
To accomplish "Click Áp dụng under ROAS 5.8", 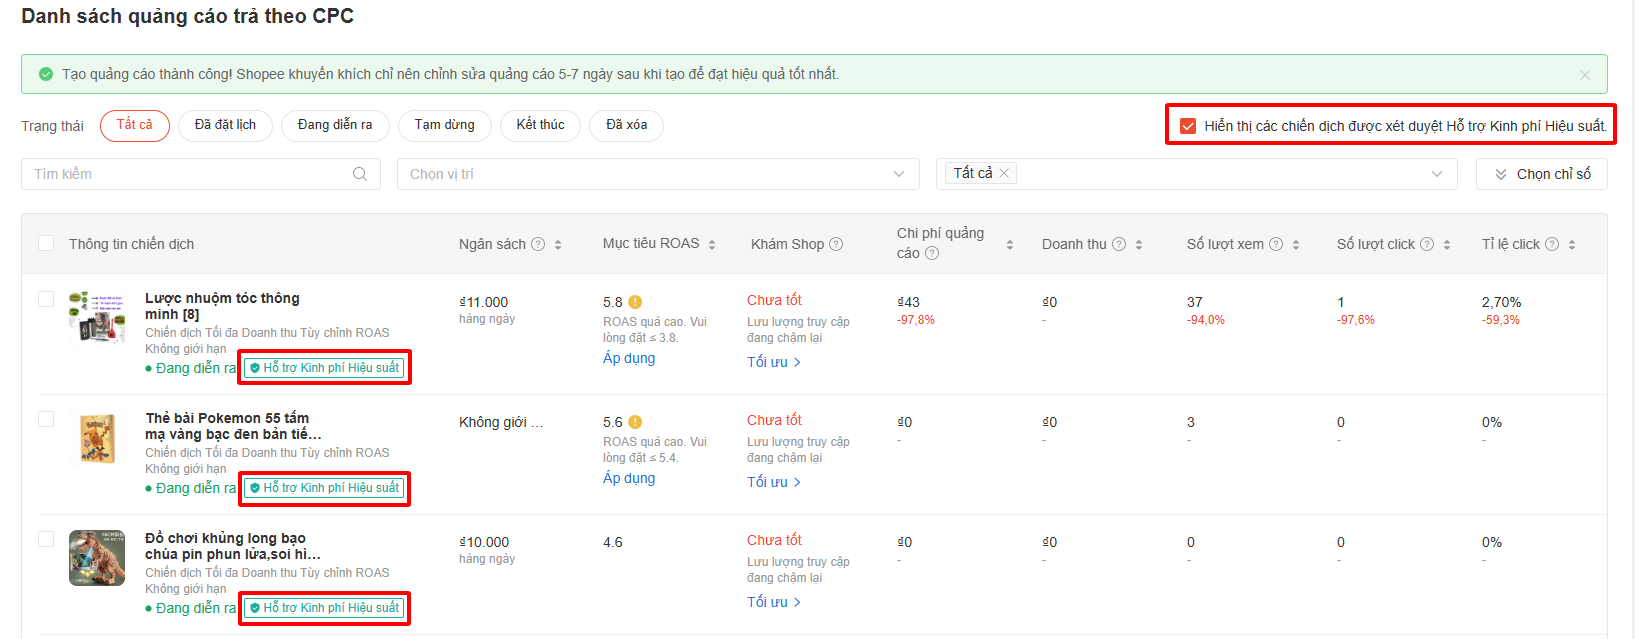I will pyautogui.click(x=629, y=358).
